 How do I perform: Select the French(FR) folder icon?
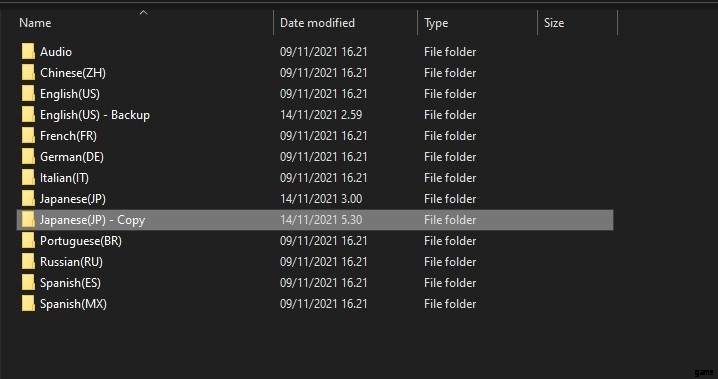28,136
